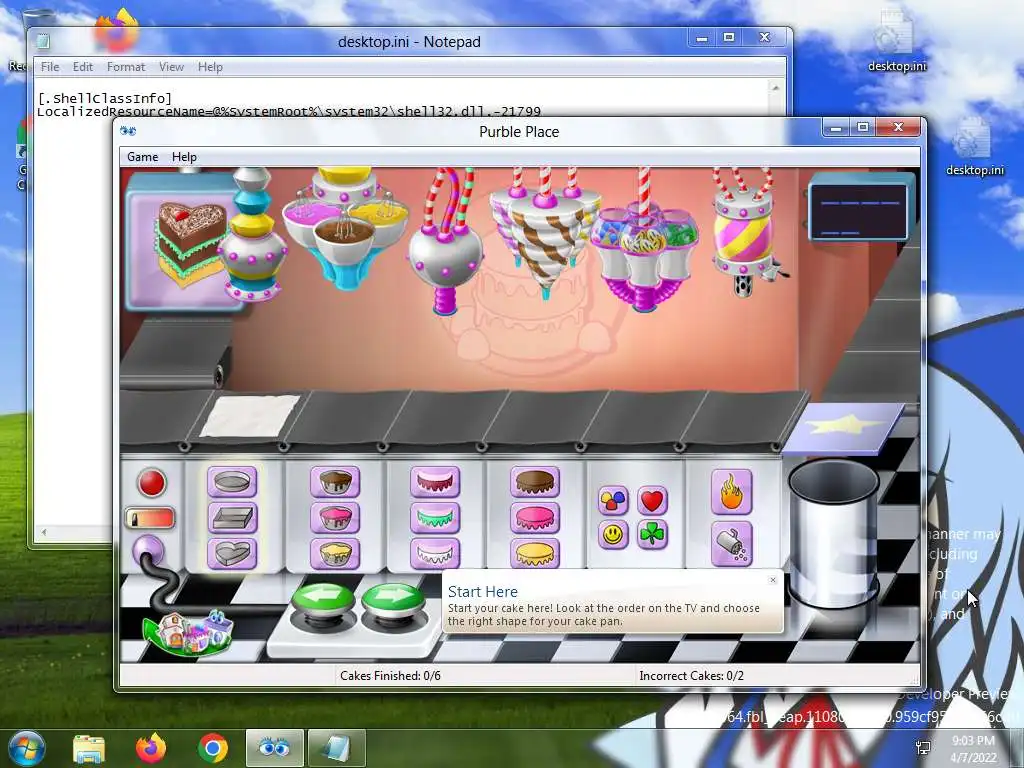The width and height of the screenshot is (1024, 768).
Task: Switch to Purble Place taskbar button
Action: 274,748
